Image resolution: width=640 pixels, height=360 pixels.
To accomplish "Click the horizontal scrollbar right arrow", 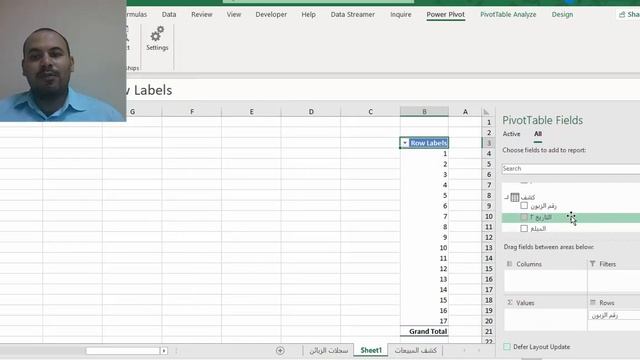I will [x=164, y=351].
